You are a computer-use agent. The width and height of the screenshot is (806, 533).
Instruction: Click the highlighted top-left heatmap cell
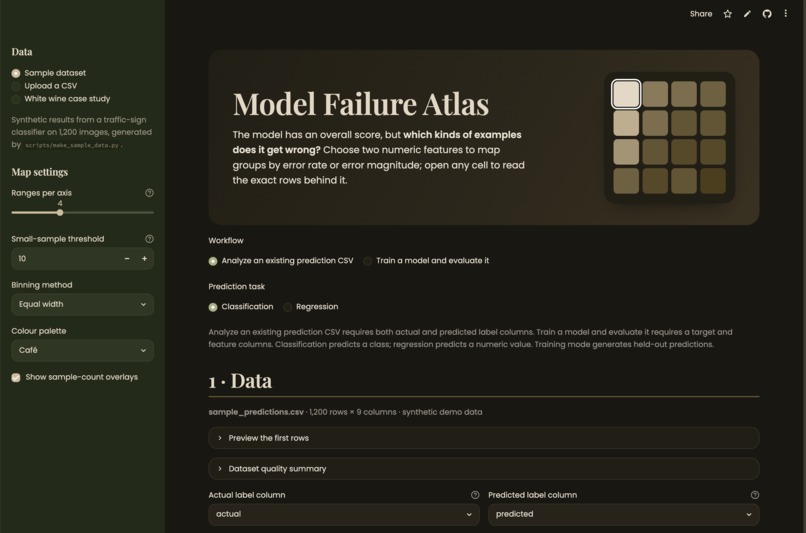pyautogui.click(x=626, y=94)
